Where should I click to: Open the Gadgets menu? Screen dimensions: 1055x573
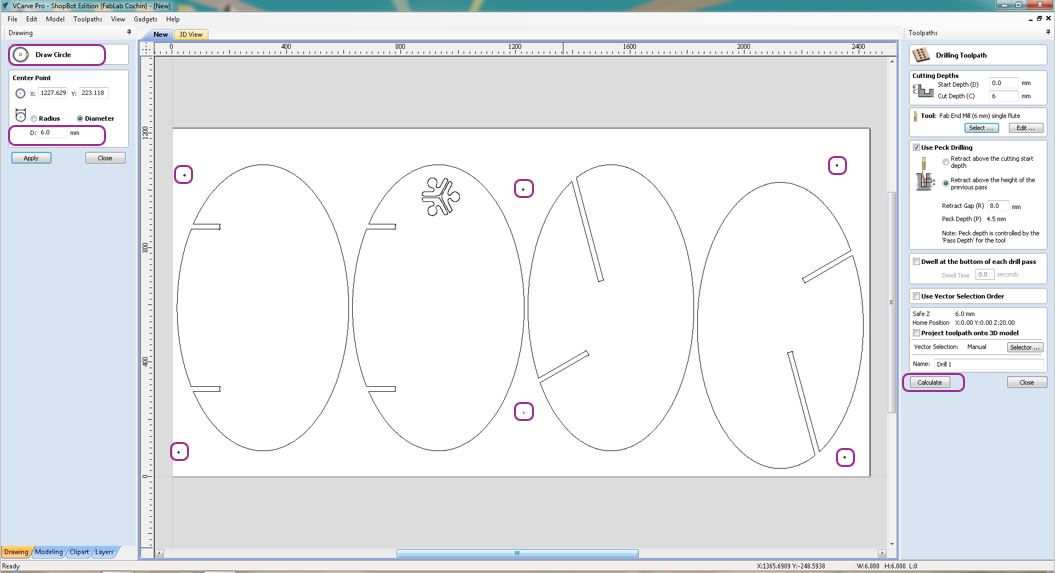pyautogui.click(x=145, y=19)
